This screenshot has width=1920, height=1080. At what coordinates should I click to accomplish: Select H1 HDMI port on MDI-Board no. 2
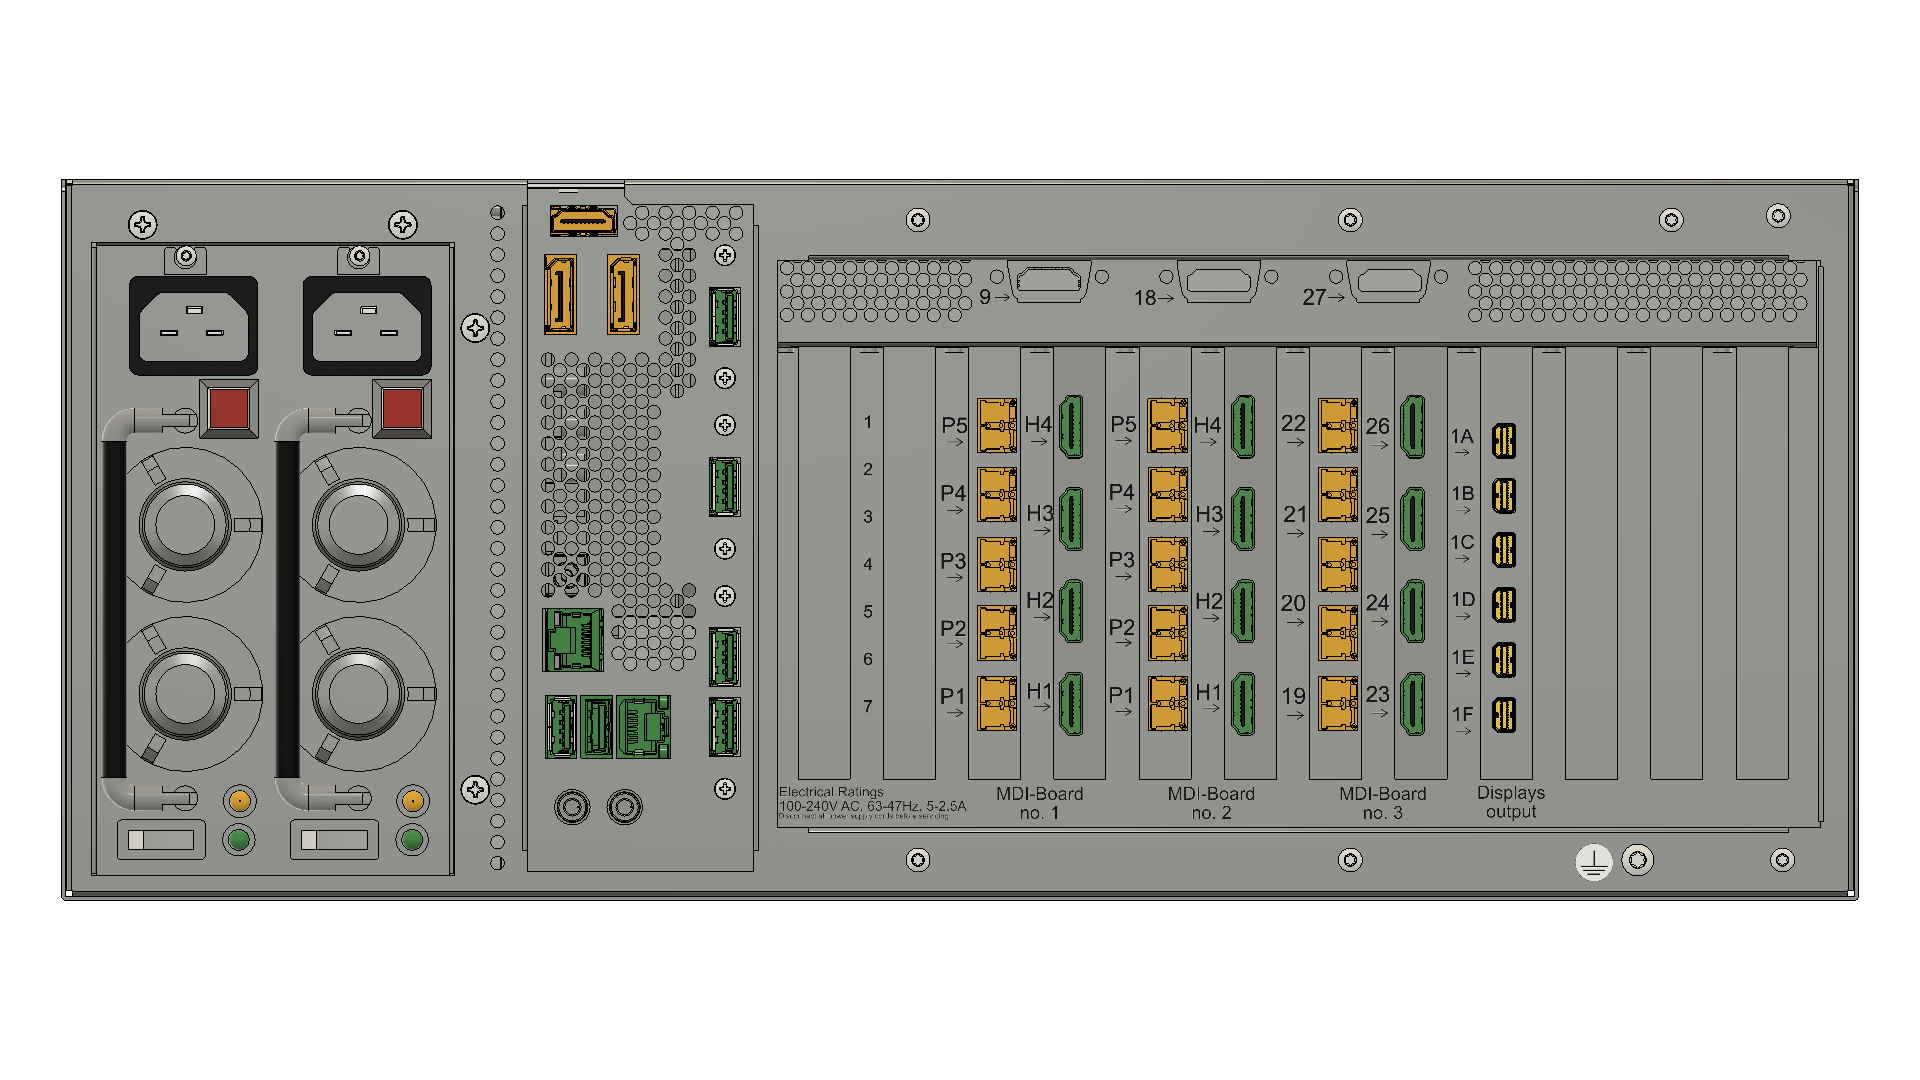[1243, 703]
